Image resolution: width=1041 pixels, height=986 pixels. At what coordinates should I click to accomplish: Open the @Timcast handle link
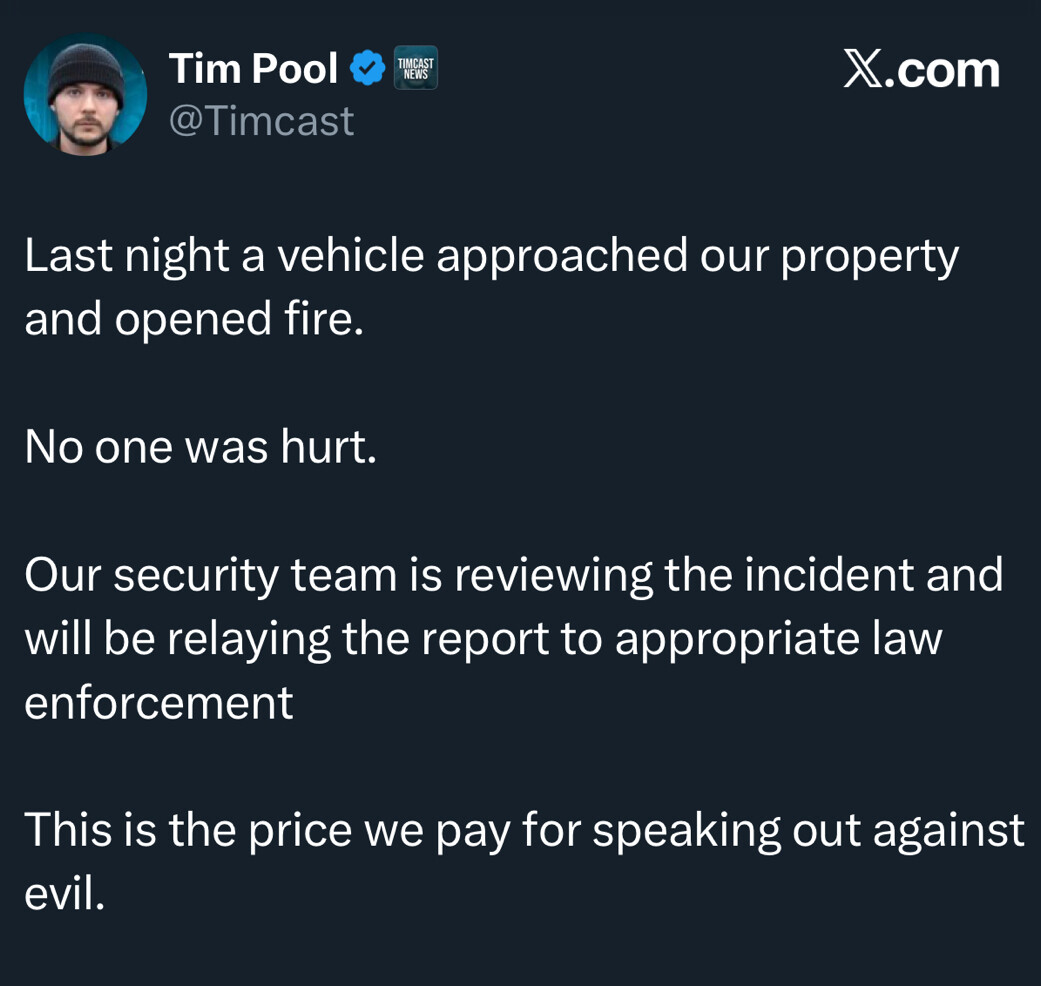pyautogui.click(x=261, y=121)
